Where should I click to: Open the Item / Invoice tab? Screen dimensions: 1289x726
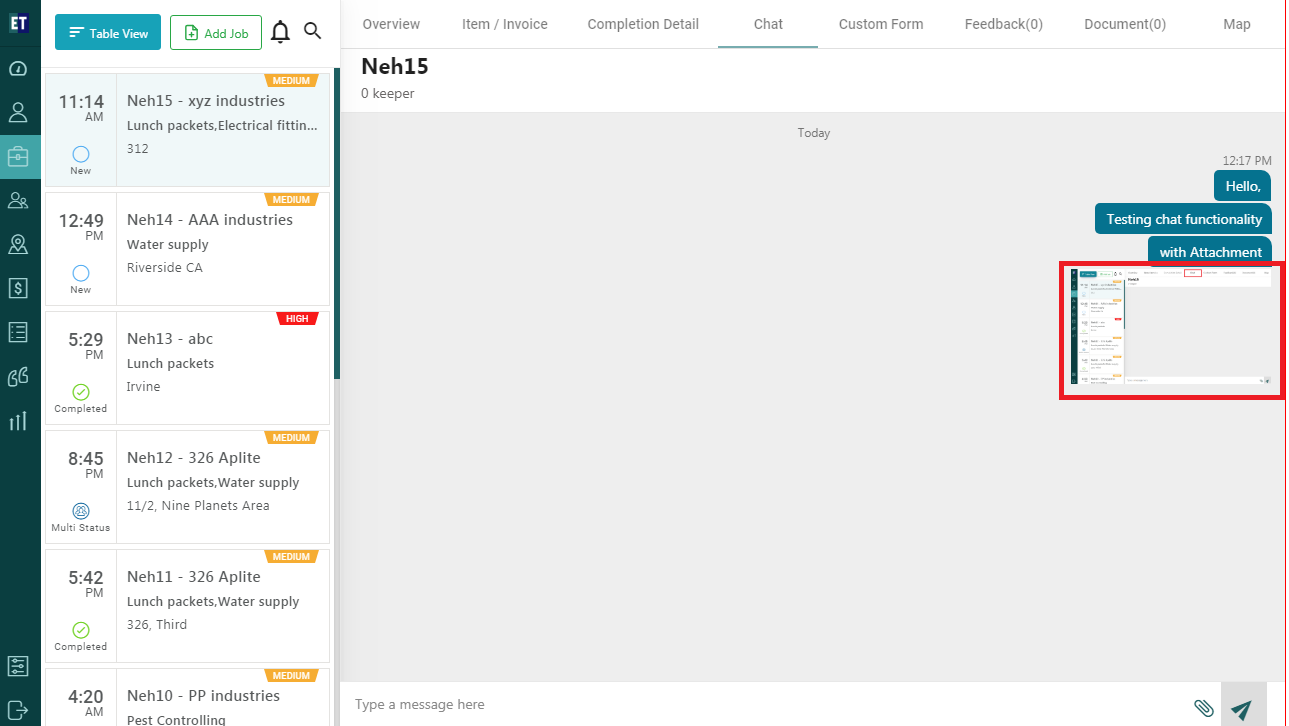coord(505,24)
